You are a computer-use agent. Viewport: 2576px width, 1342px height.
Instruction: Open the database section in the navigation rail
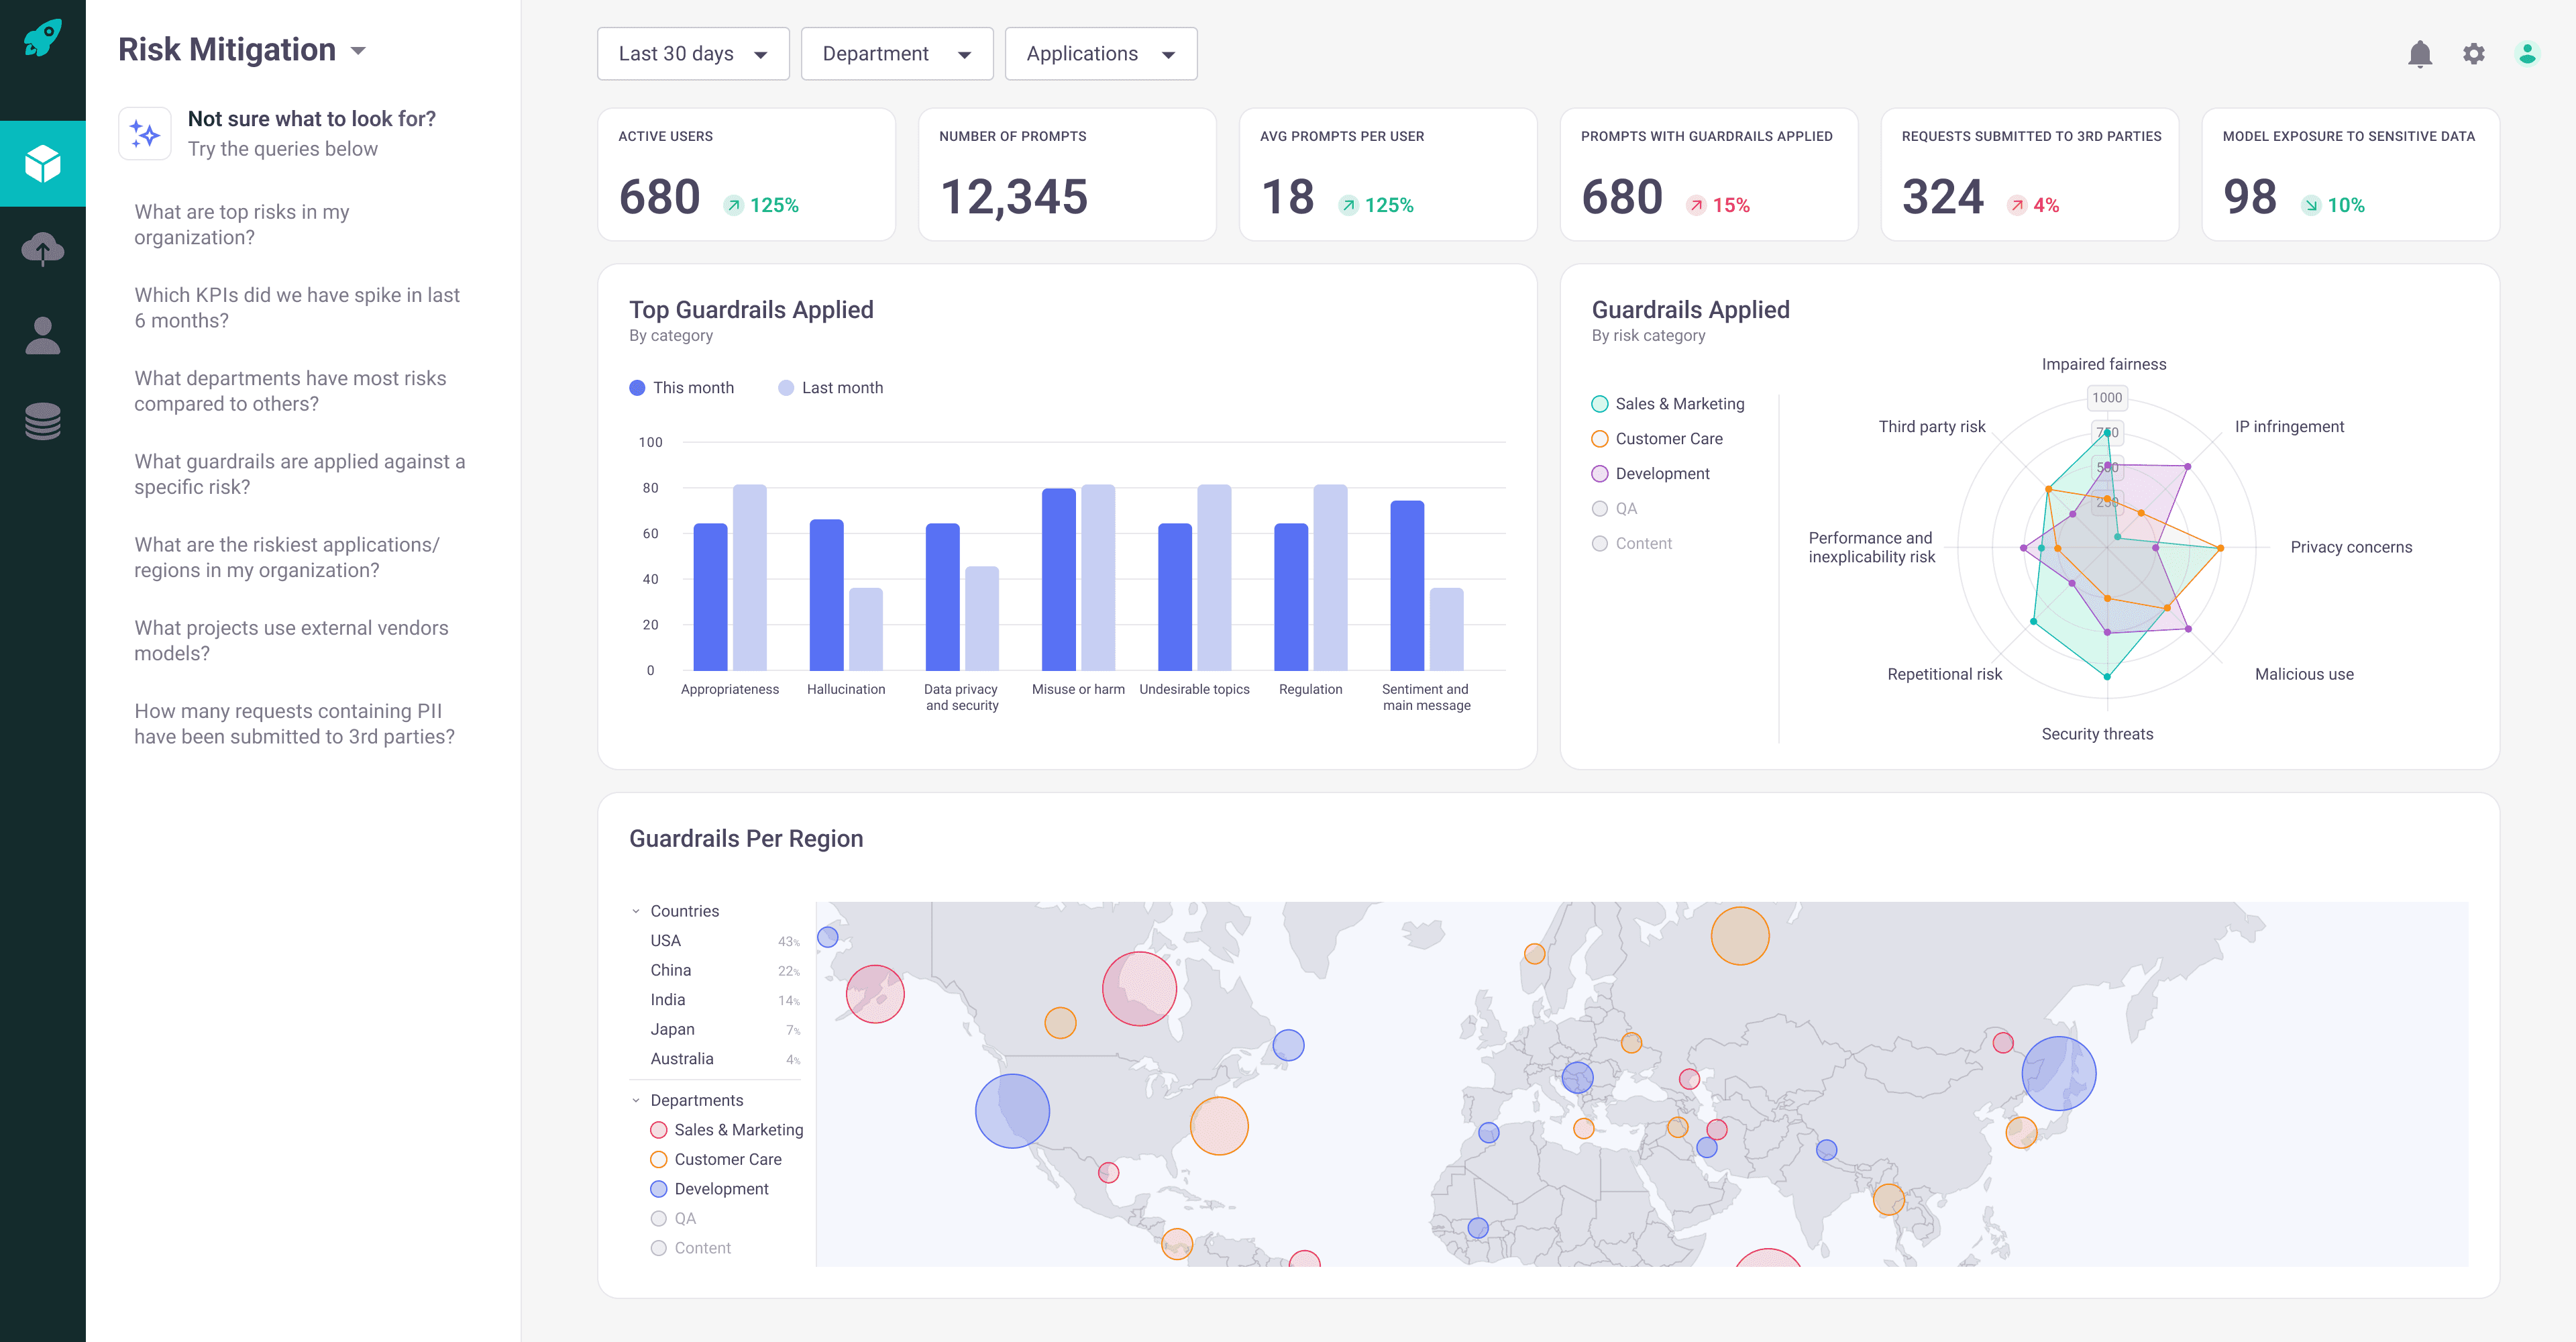(43, 420)
